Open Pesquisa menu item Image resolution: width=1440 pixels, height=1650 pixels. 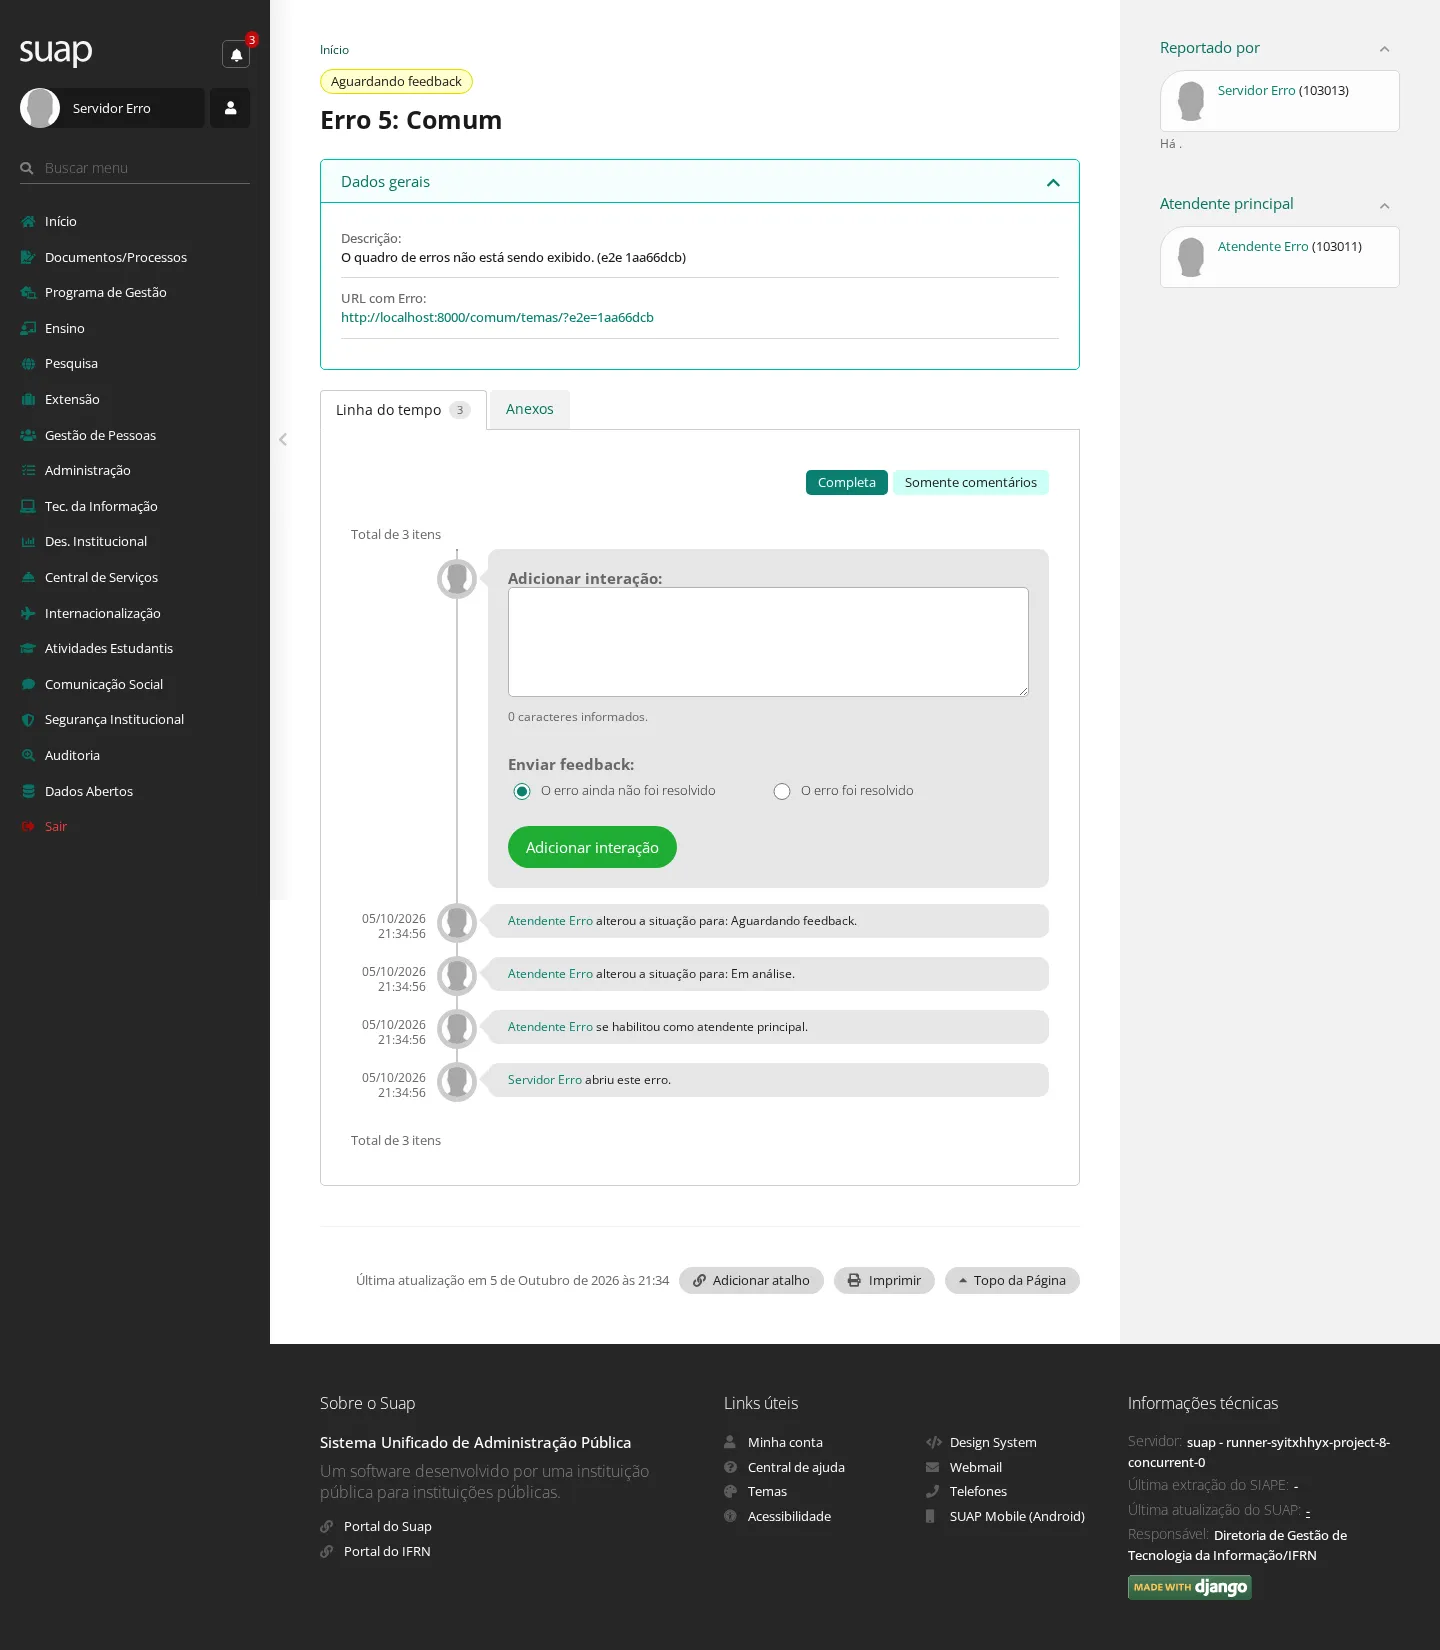click(x=72, y=364)
